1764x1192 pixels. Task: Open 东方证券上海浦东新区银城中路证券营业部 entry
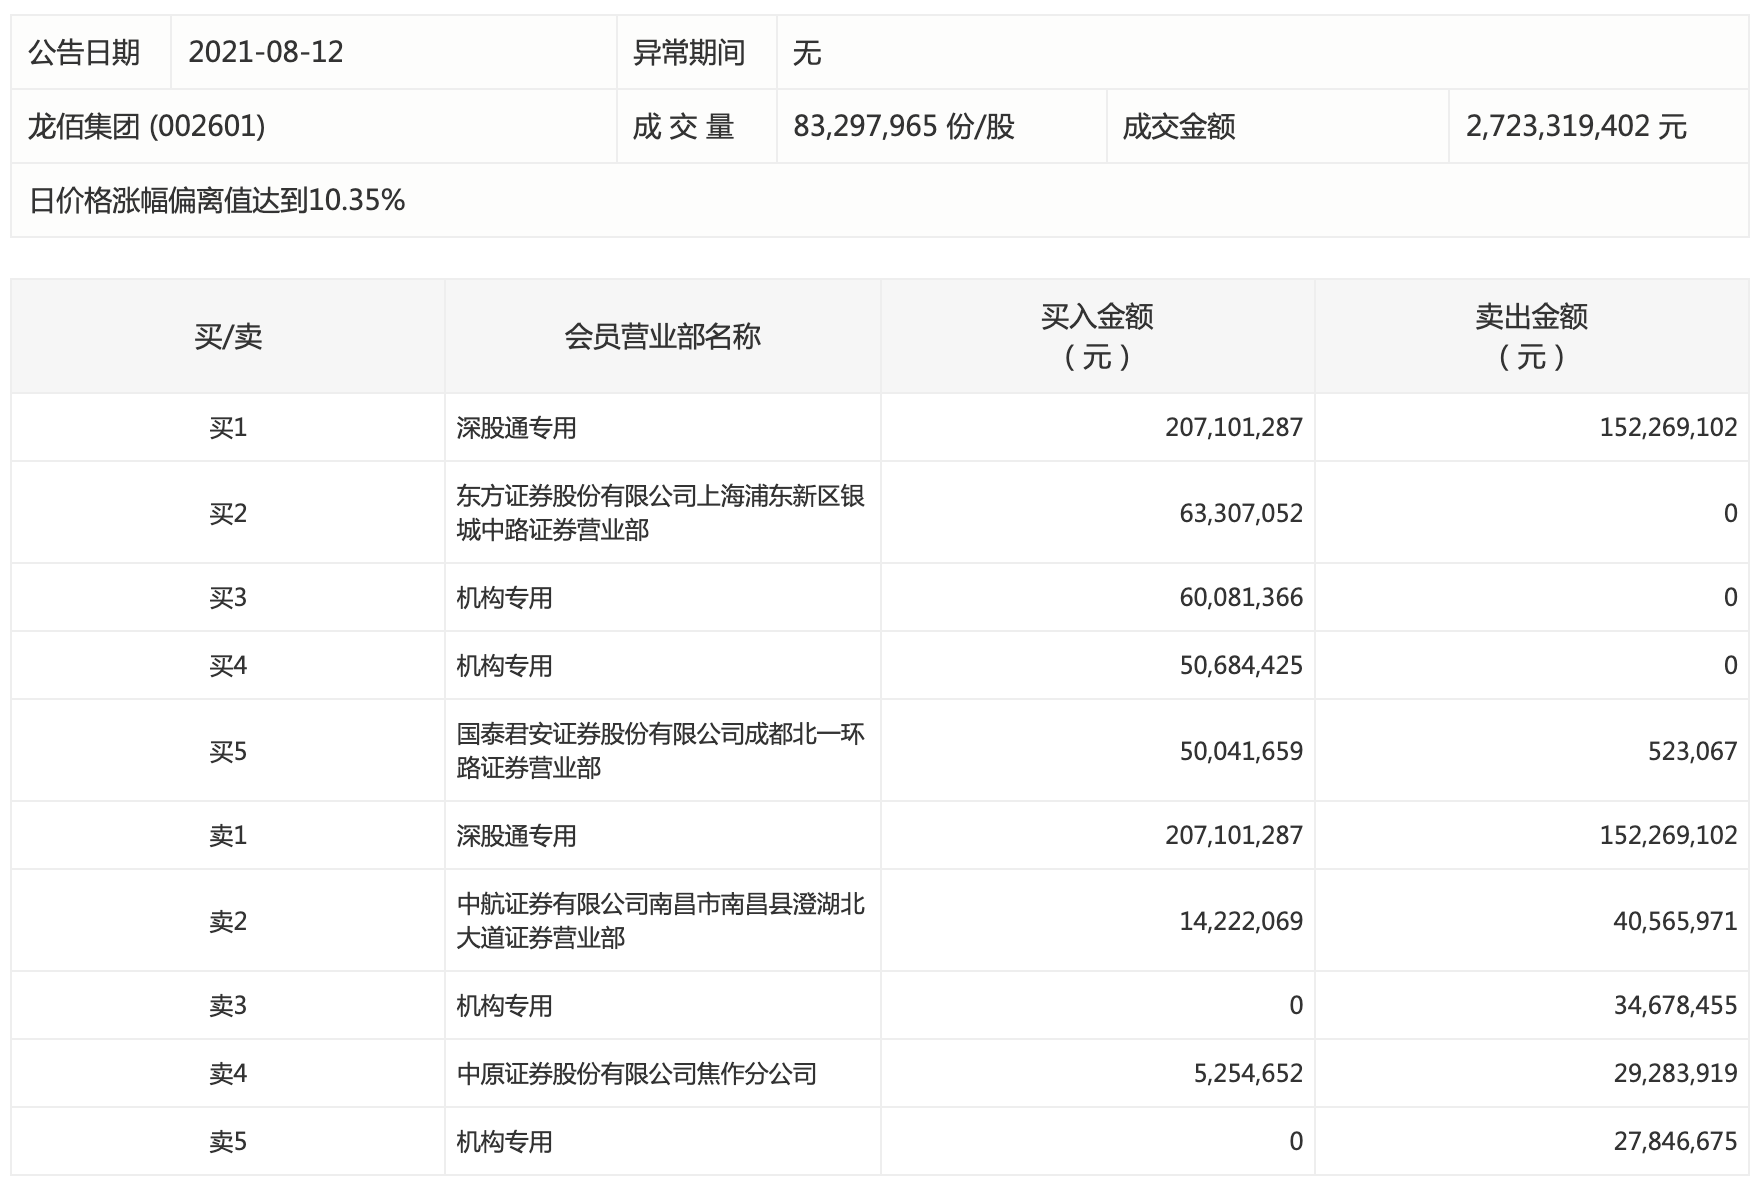pyautogui.click(x=660, y=513)
